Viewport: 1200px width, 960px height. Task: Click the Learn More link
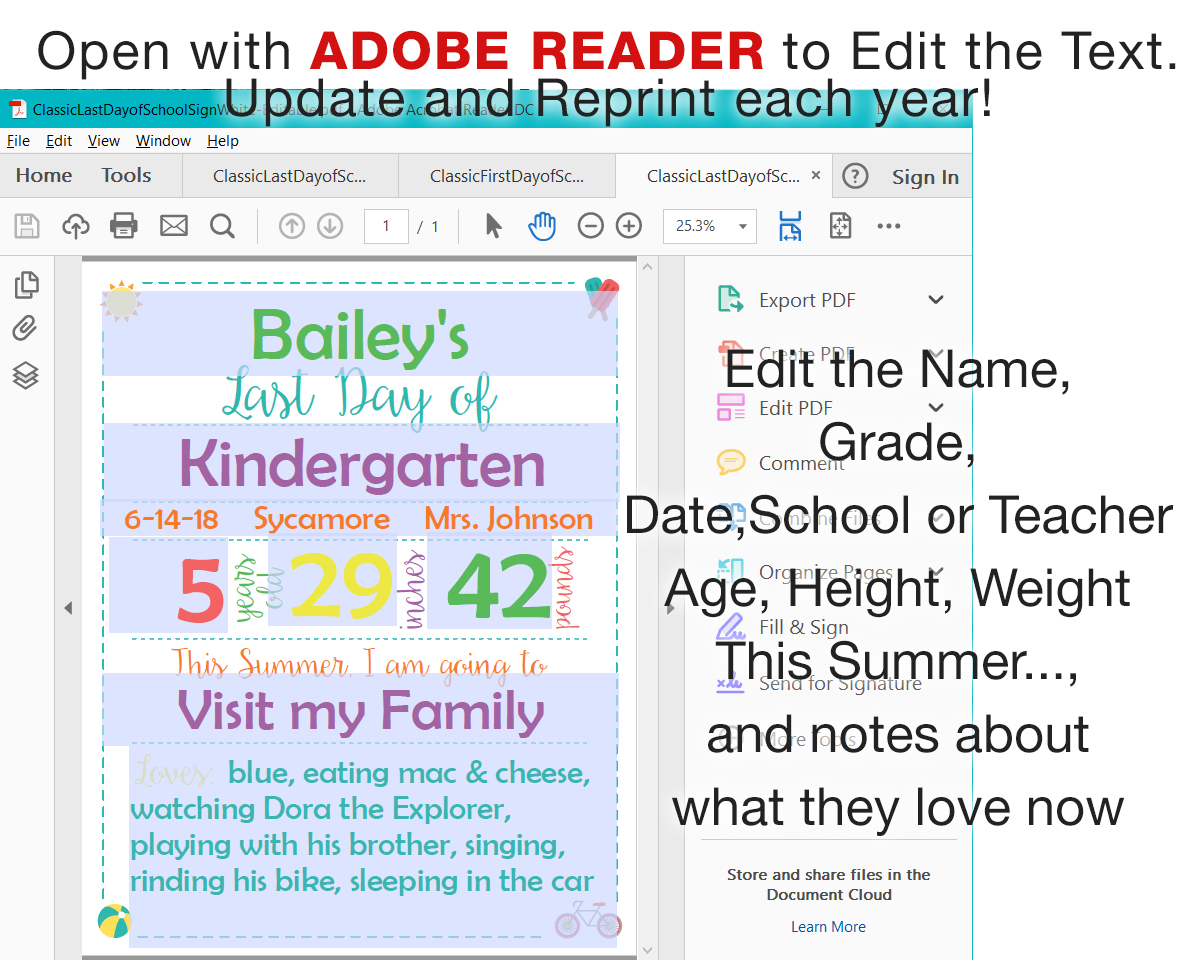tap(828, 927)
